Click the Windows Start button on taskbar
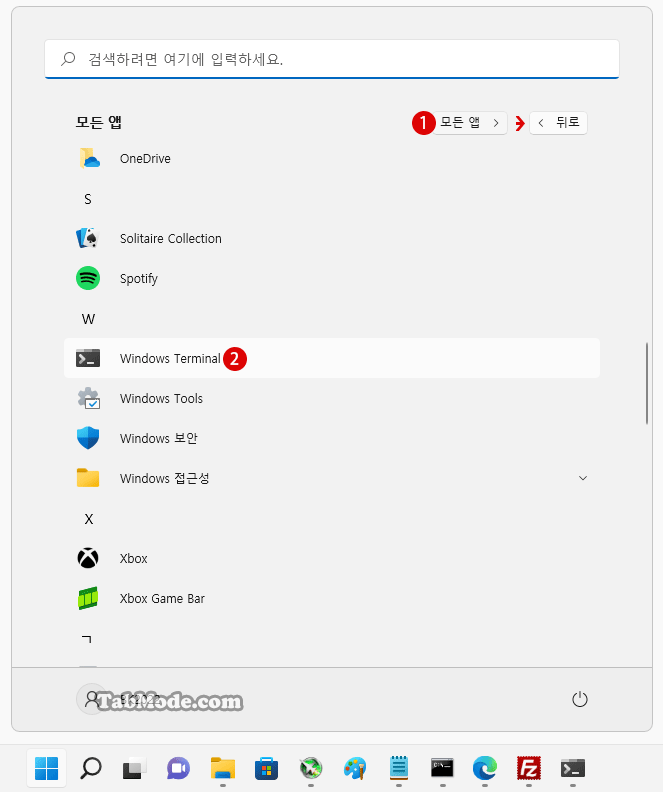Screen dimensions: 663x792 coord(46,768)
